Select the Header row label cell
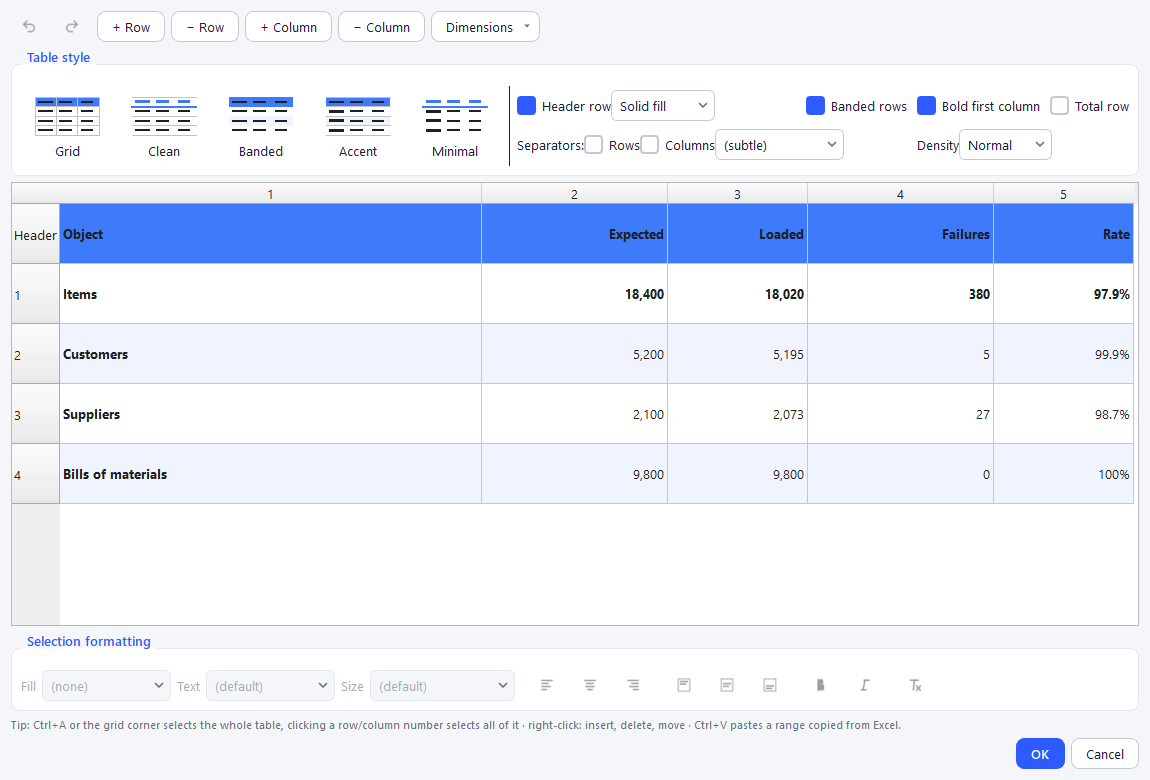 click(x=35, y=234)
